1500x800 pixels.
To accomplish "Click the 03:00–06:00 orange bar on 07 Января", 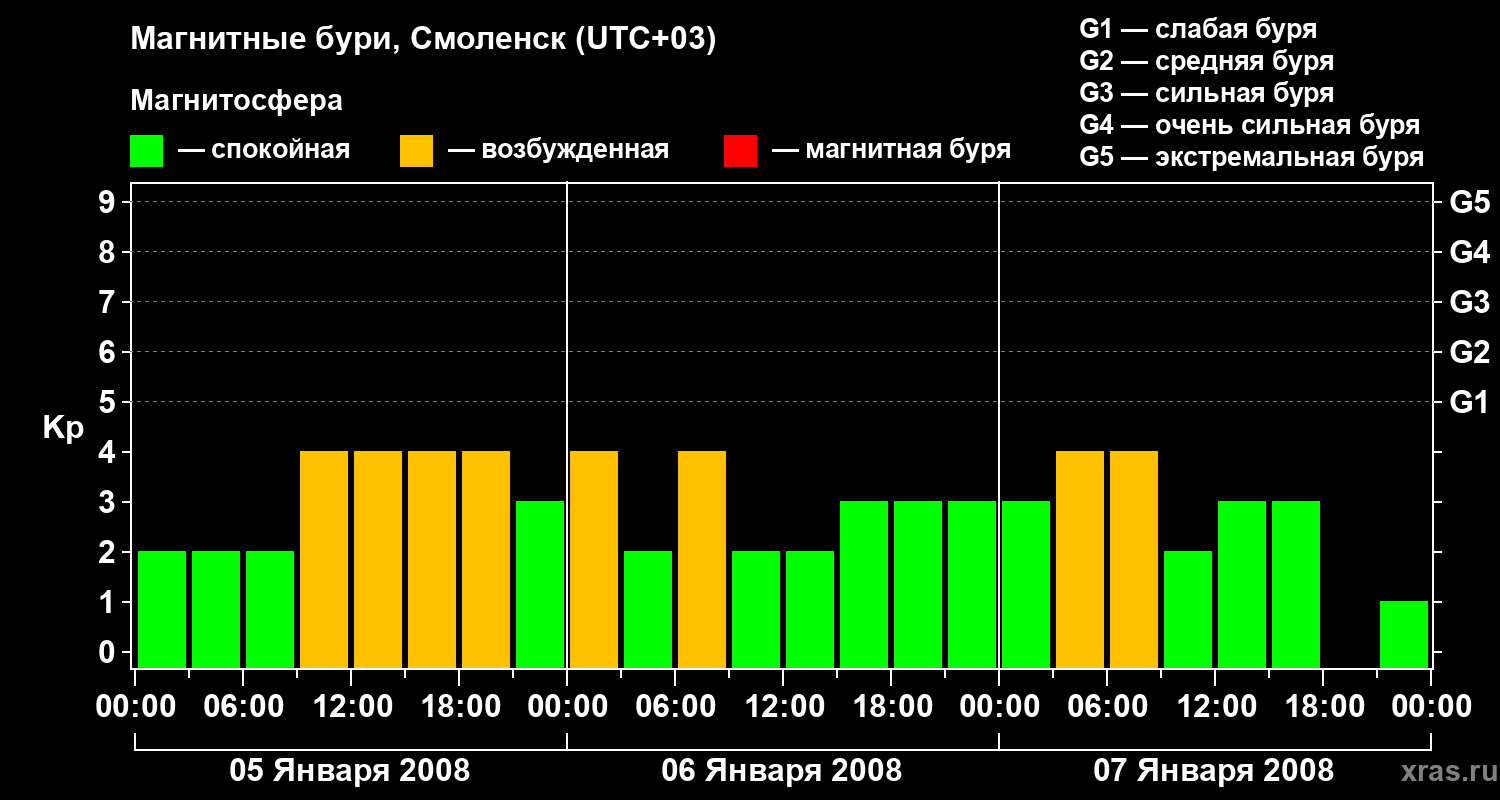I will coord(1080,559).
